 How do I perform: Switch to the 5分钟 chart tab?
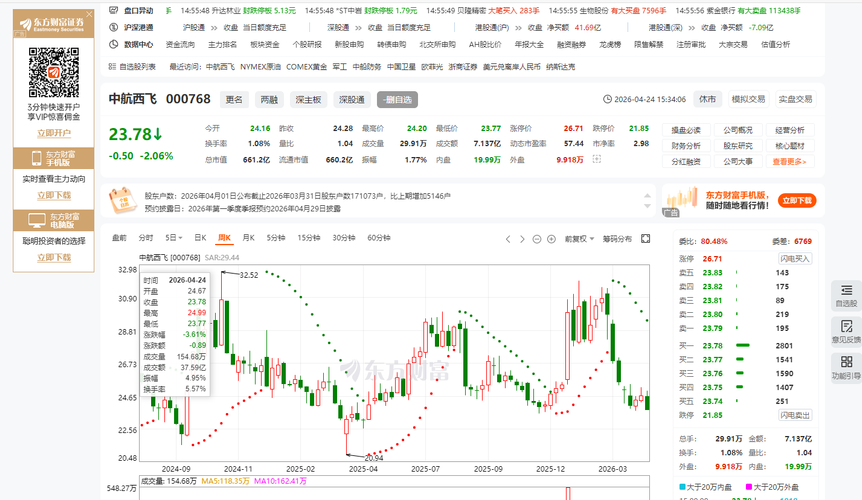coord(276,238)
